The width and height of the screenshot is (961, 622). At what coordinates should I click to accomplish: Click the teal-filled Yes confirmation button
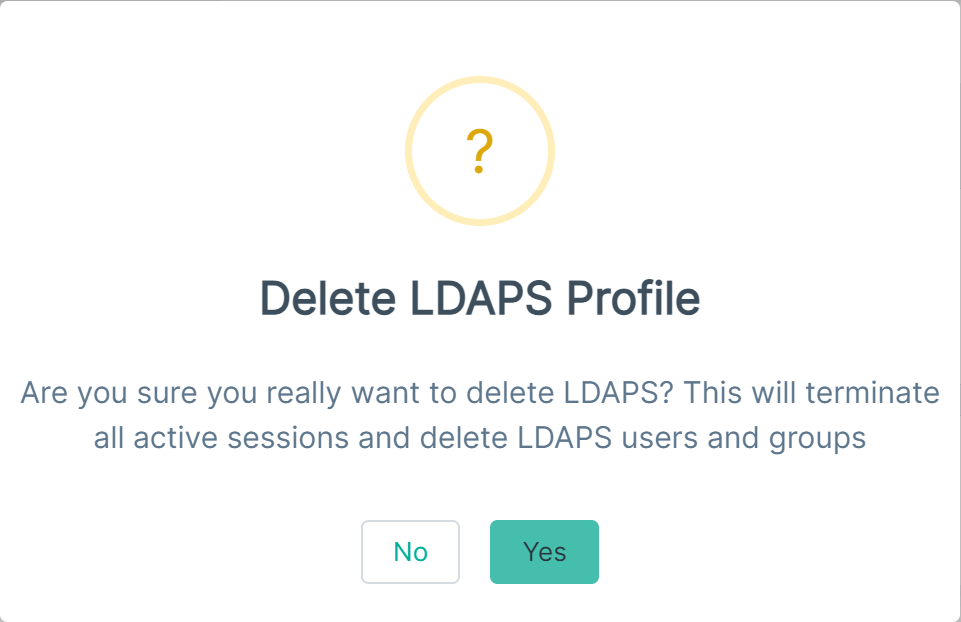coord(544,552)
